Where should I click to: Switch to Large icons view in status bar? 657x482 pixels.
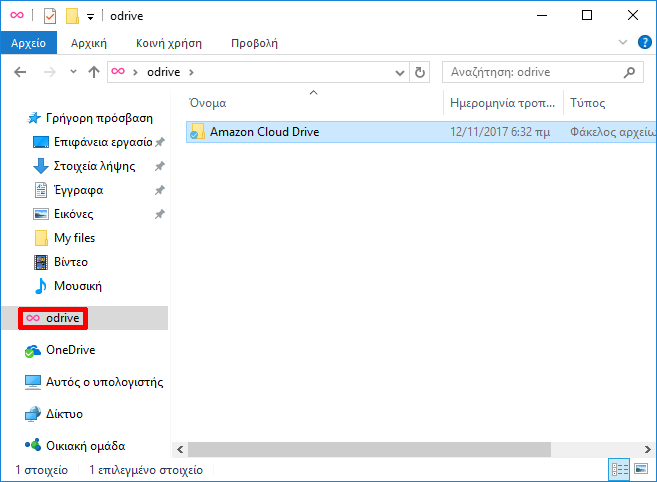641,469
